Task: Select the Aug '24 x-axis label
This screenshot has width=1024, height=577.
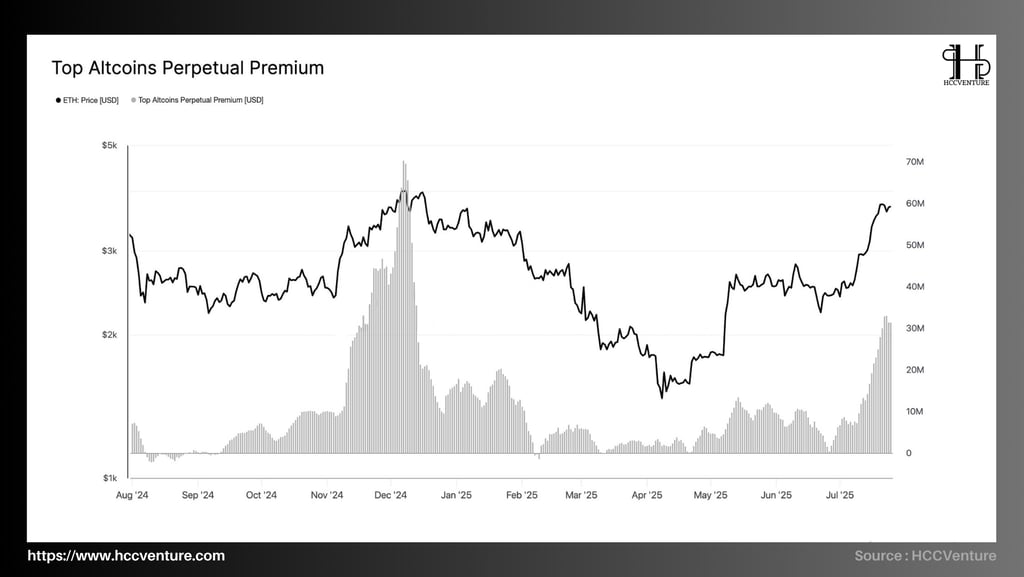Action: pyautogui.click(x=132, y=495)
